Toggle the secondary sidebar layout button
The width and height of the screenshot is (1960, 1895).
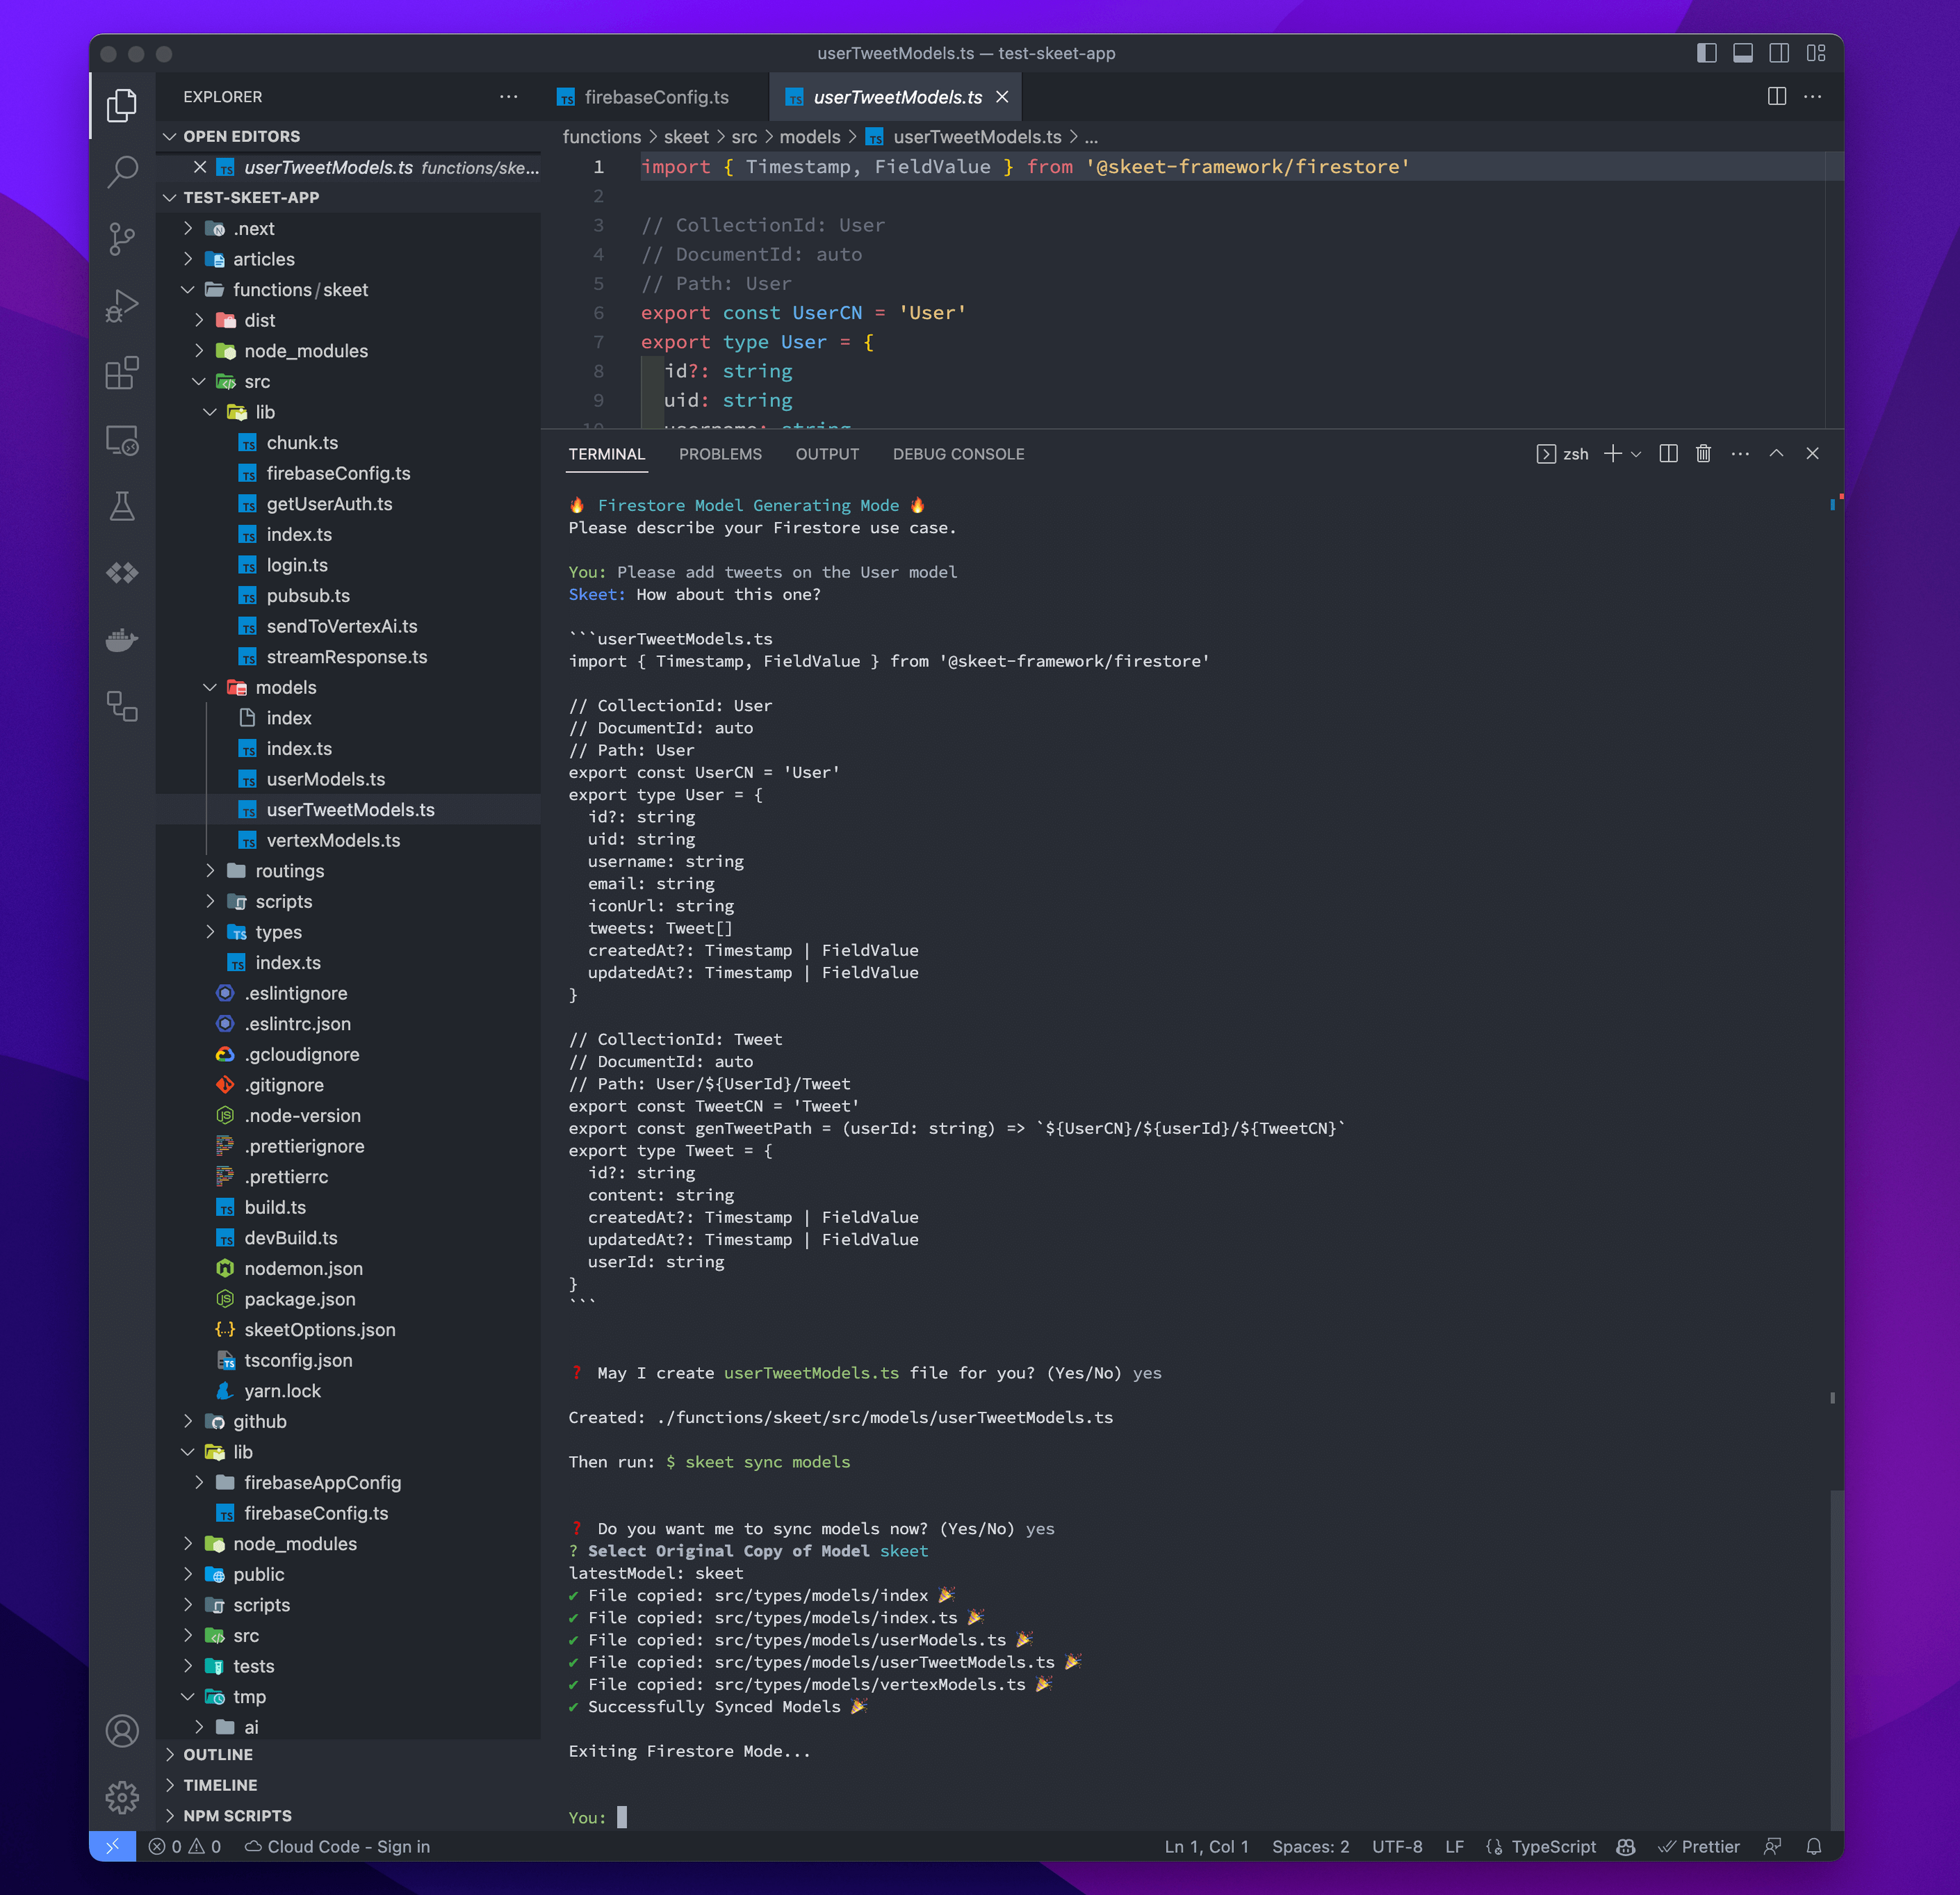point(1778,53)
